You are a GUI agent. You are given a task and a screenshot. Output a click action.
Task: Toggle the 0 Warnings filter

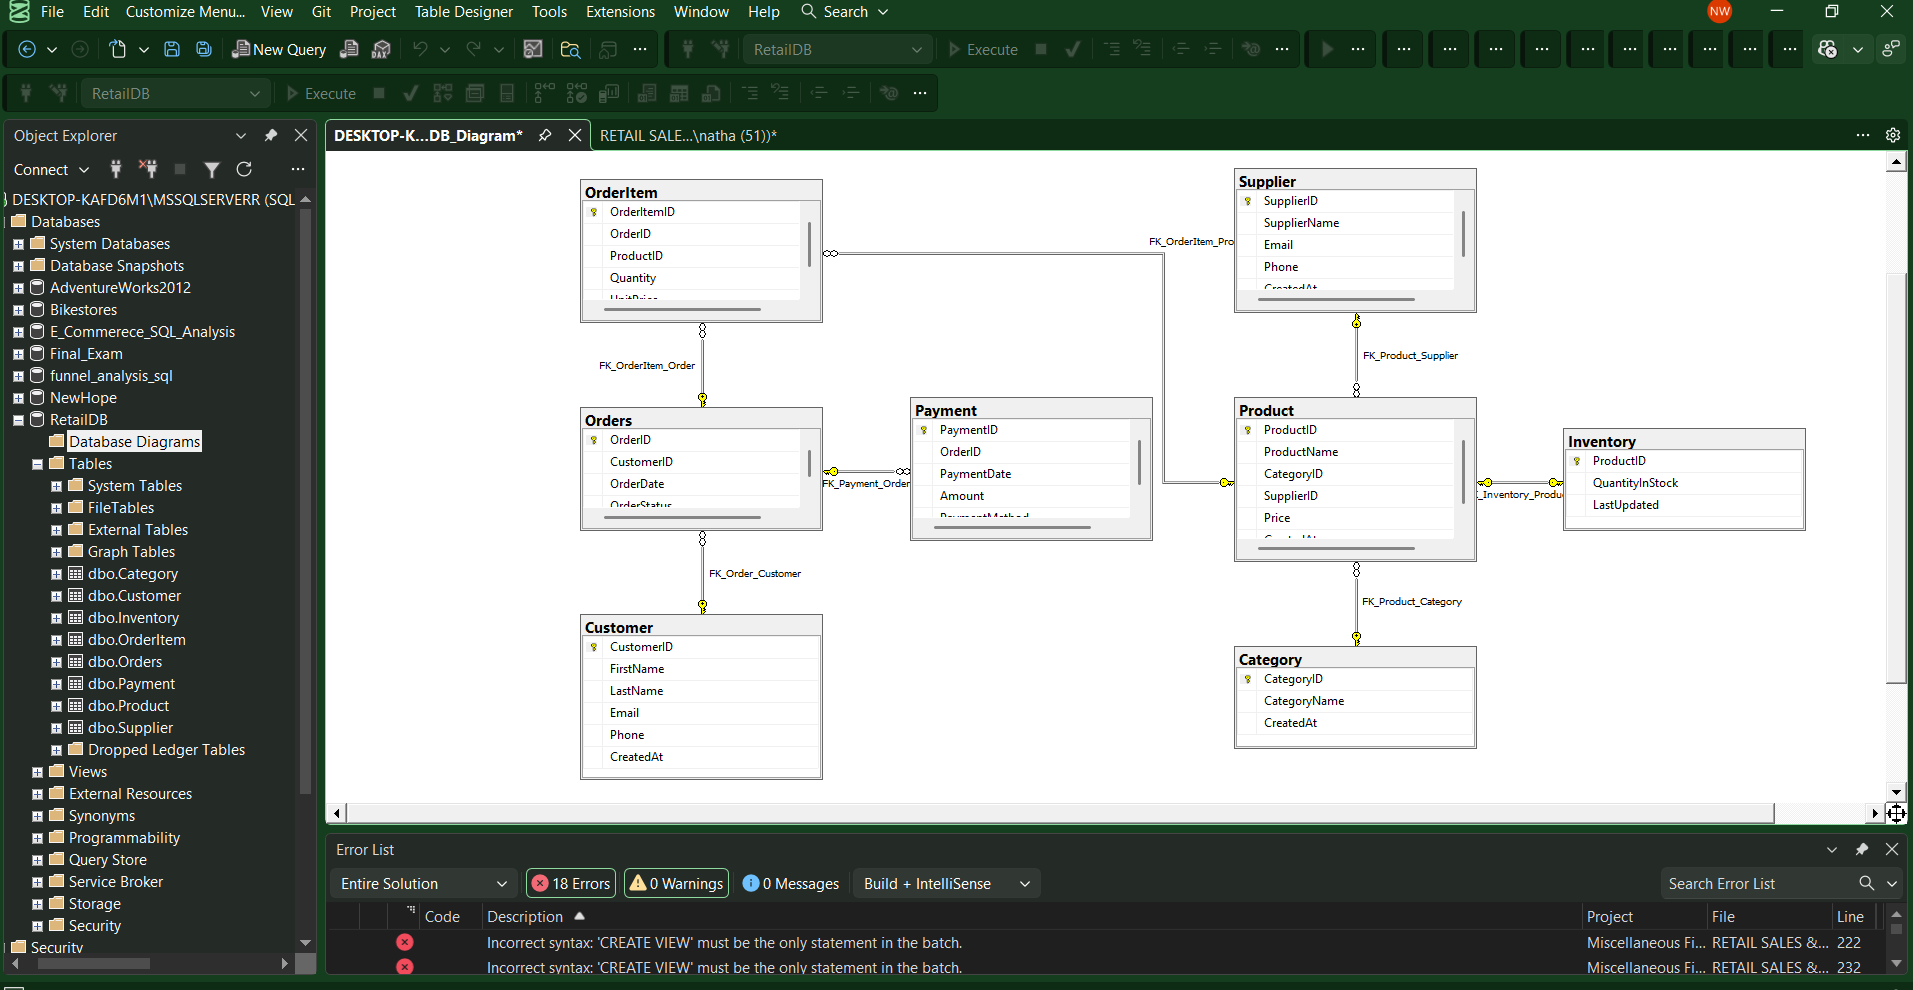[675, 883]
